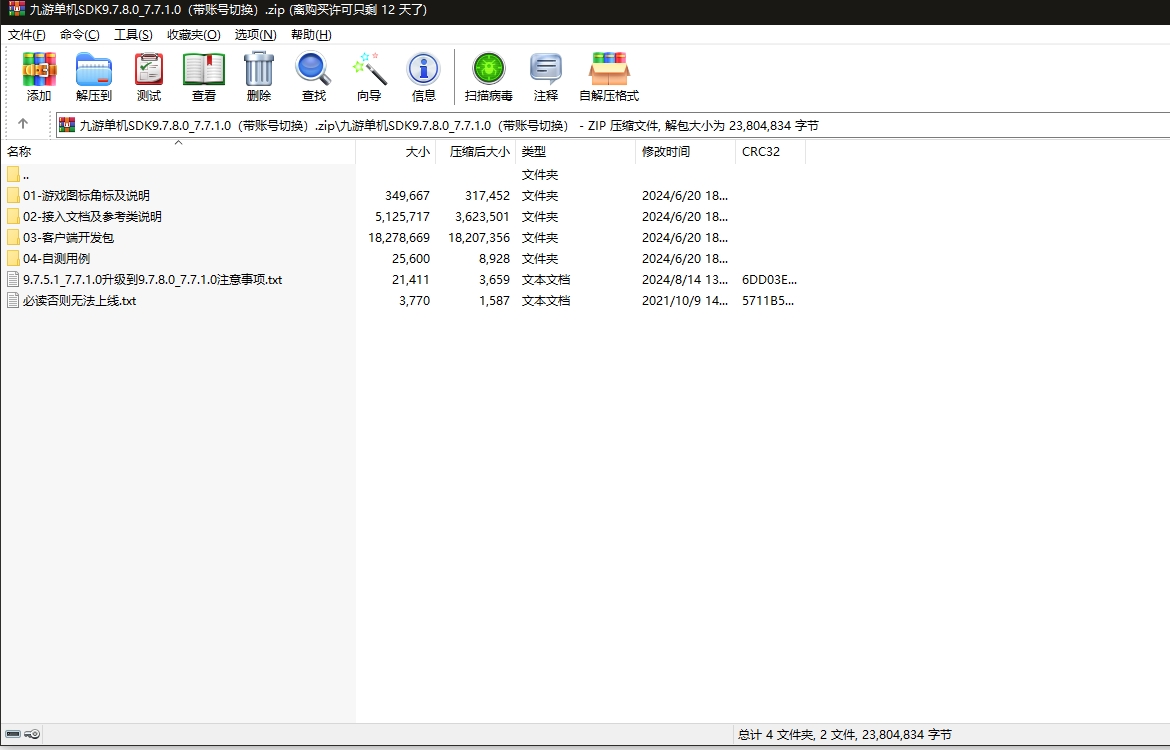Run 测试 (Test) on the archive

click(149, 76)
